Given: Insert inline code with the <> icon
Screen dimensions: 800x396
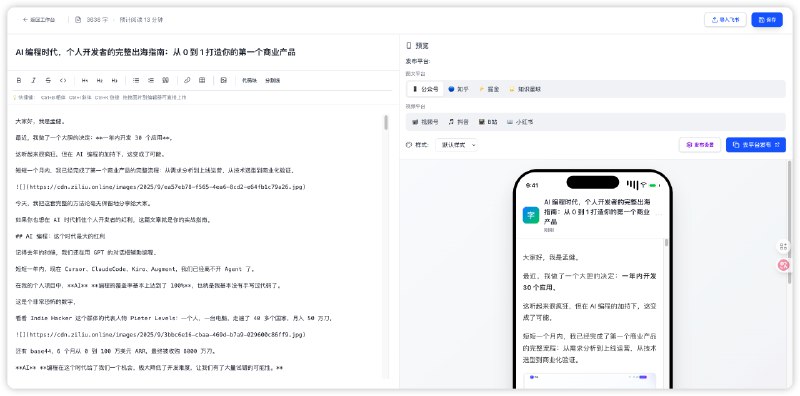Looking at the screenshot, I should coord(63,81).
